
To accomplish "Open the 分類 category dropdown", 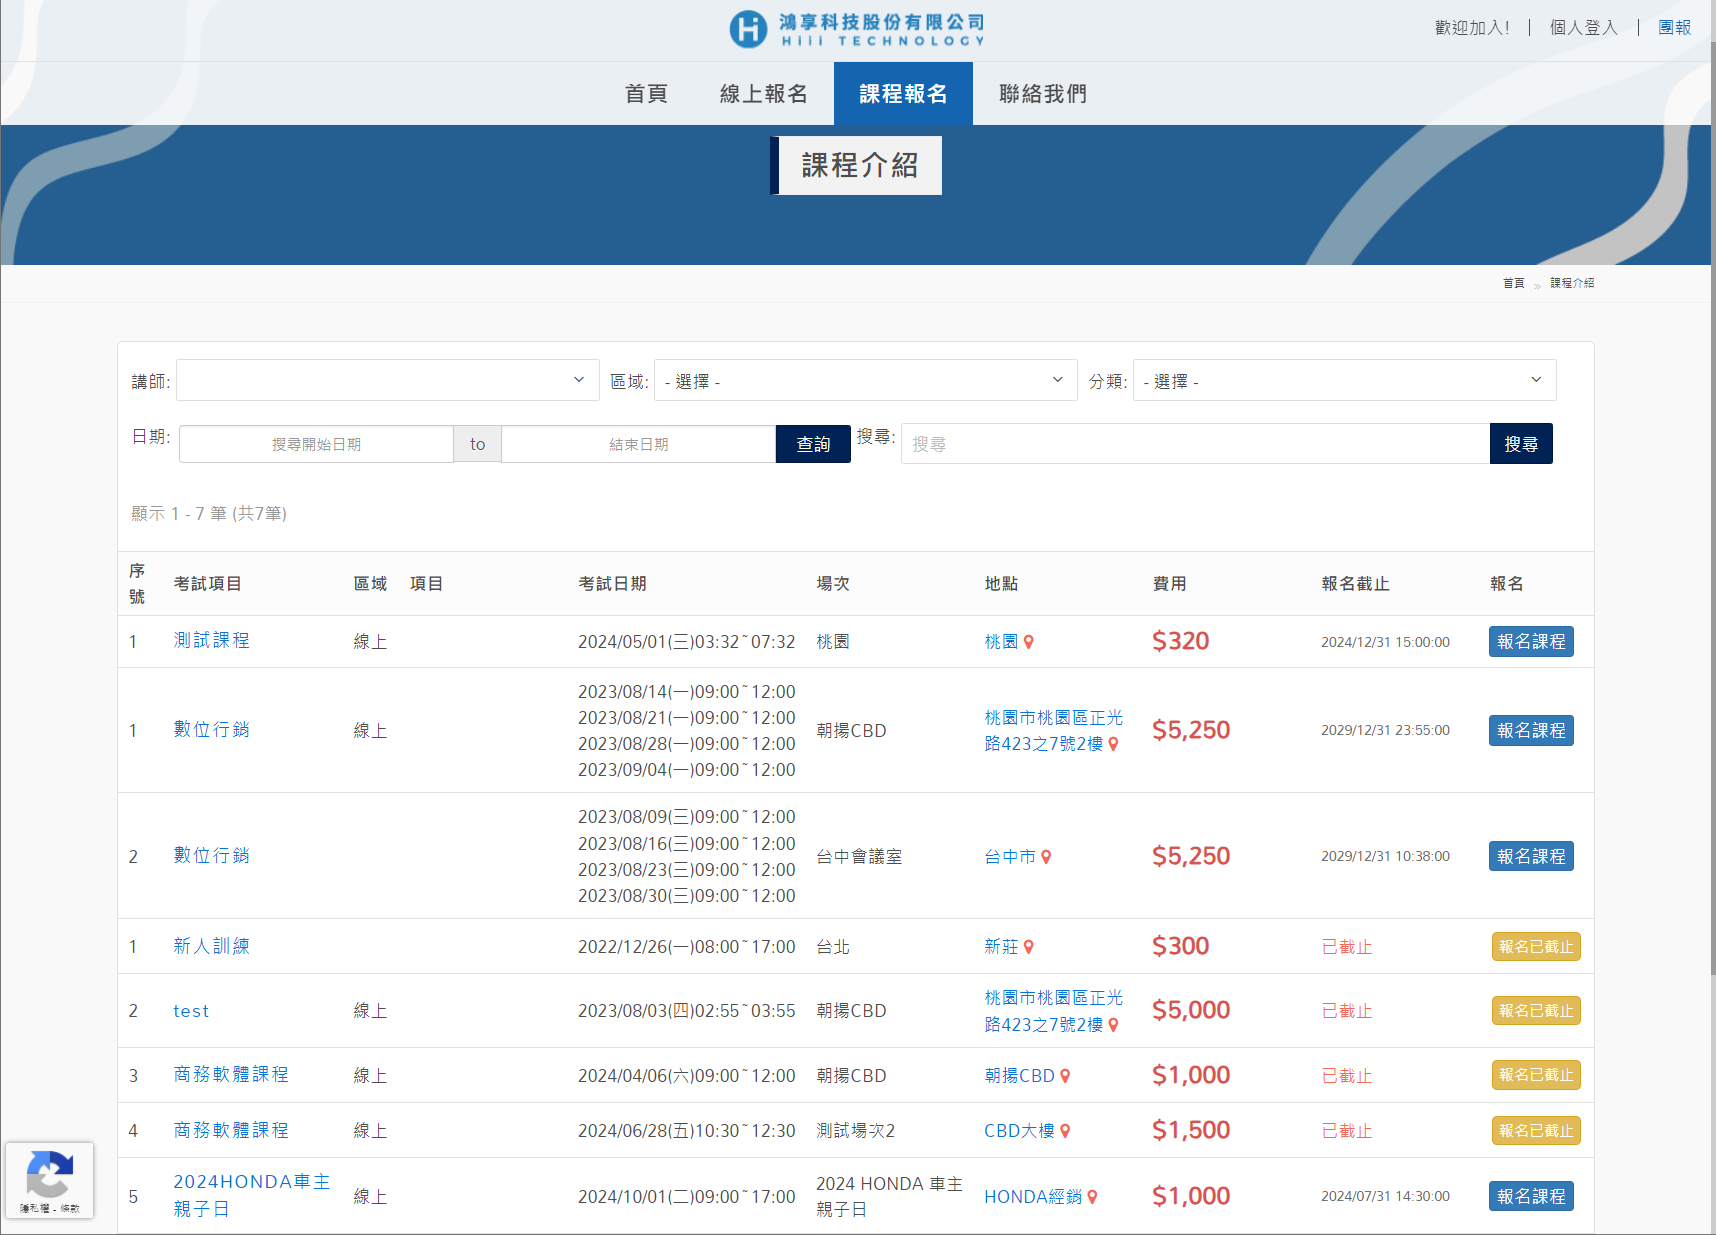I will coord(1343,380).
